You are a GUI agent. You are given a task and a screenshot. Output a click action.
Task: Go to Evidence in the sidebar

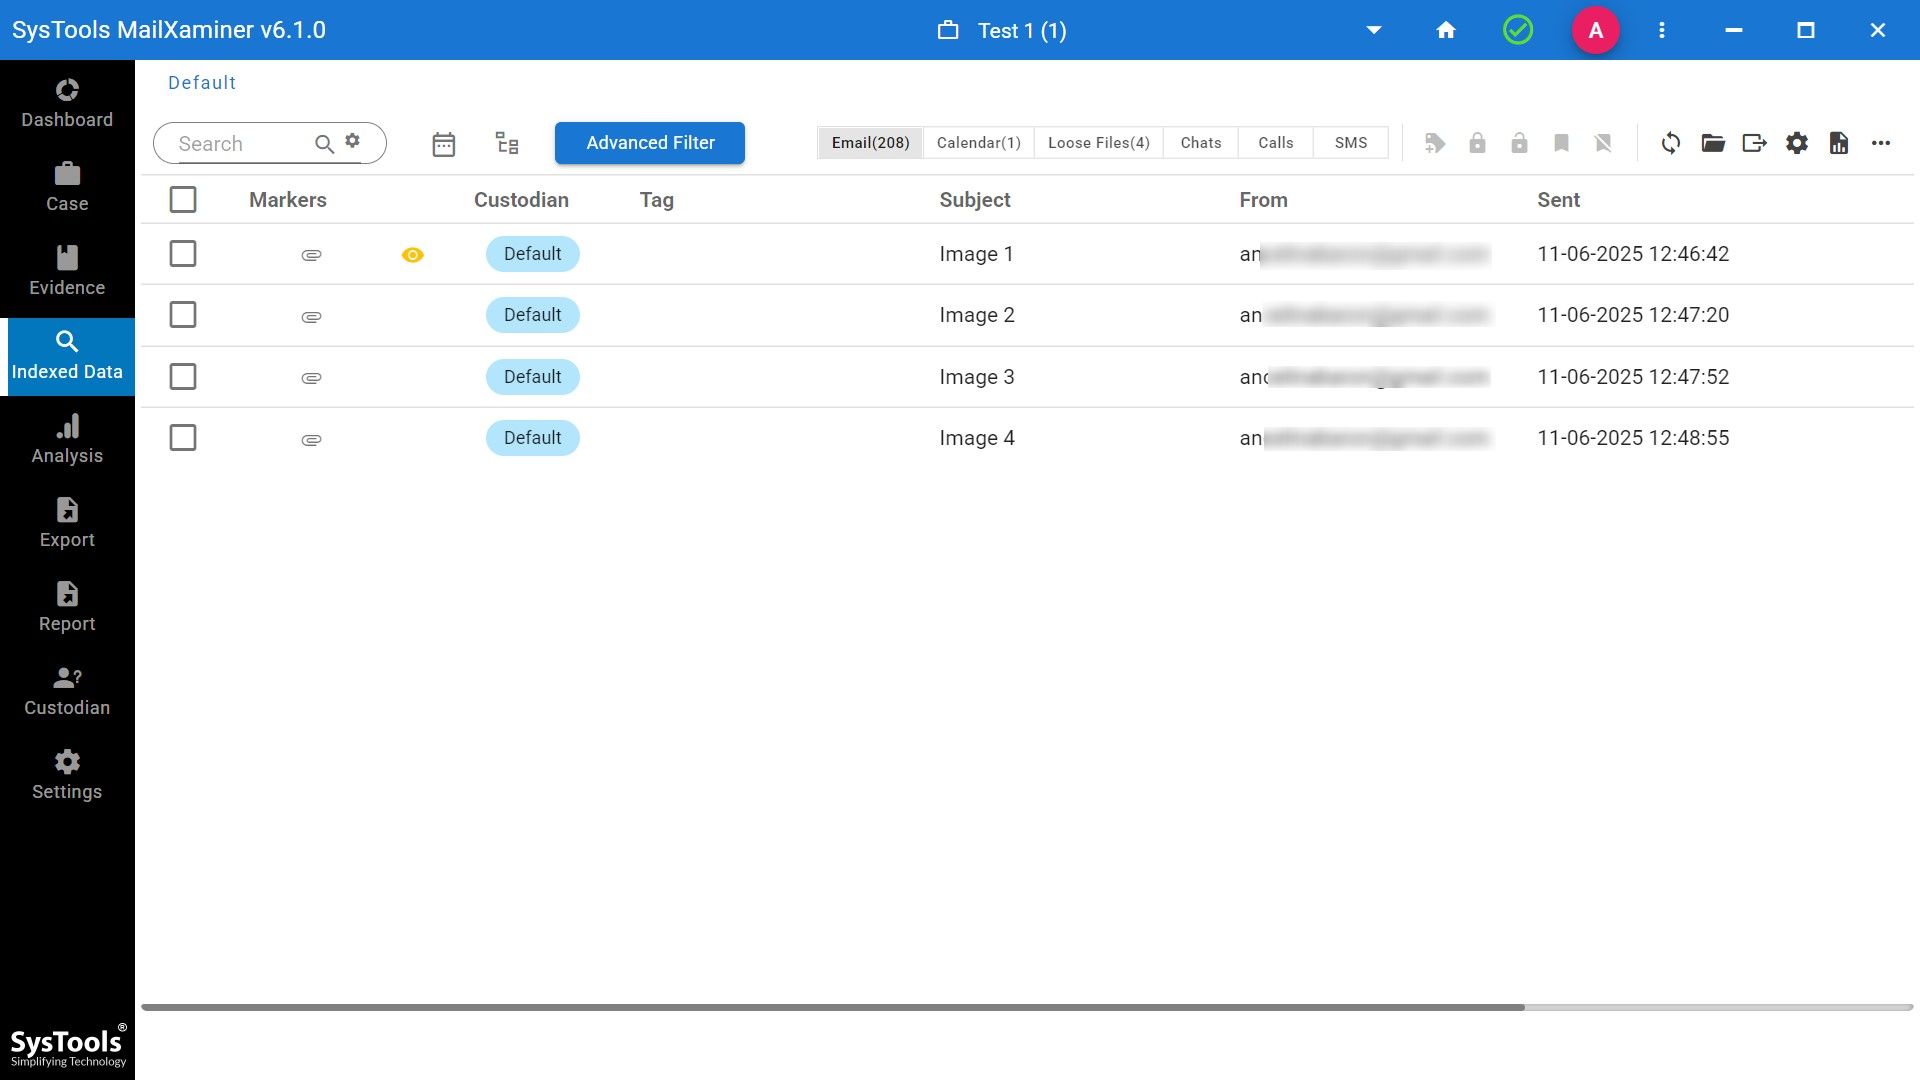point(67,272)
